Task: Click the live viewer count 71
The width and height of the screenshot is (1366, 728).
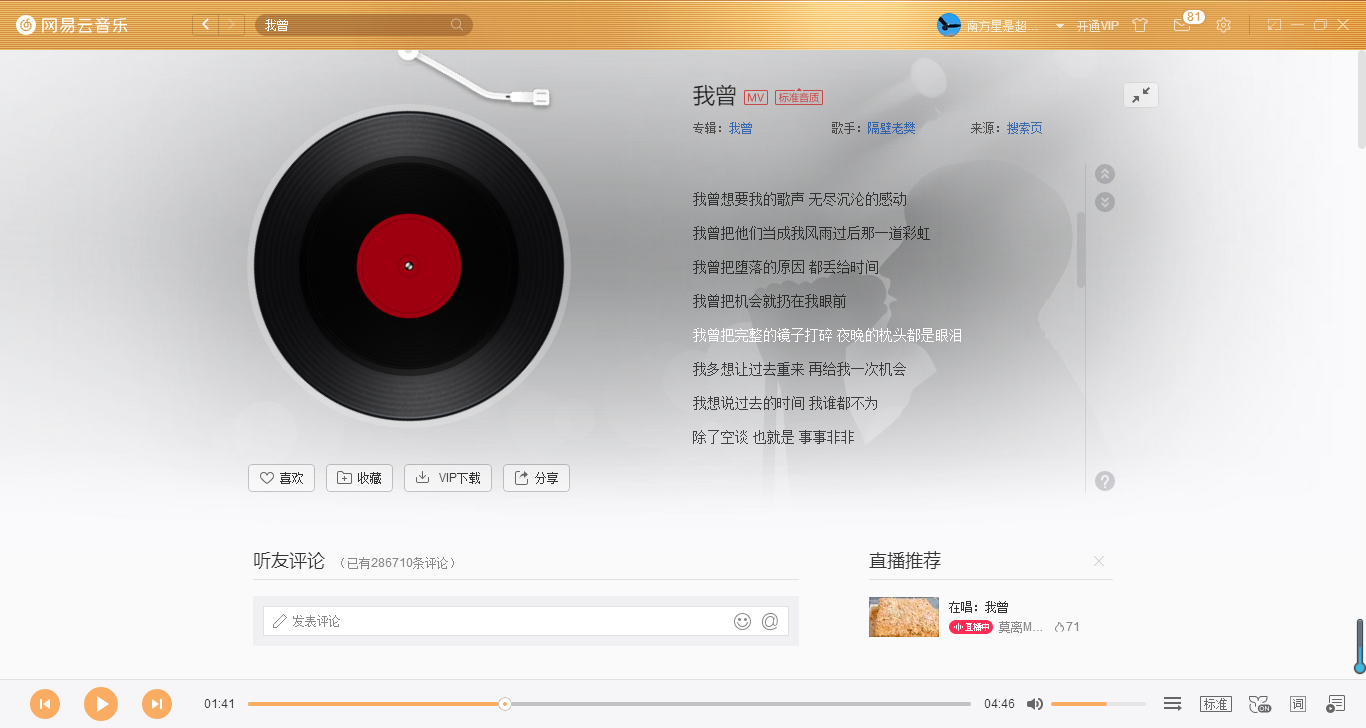Action: 1067,627
